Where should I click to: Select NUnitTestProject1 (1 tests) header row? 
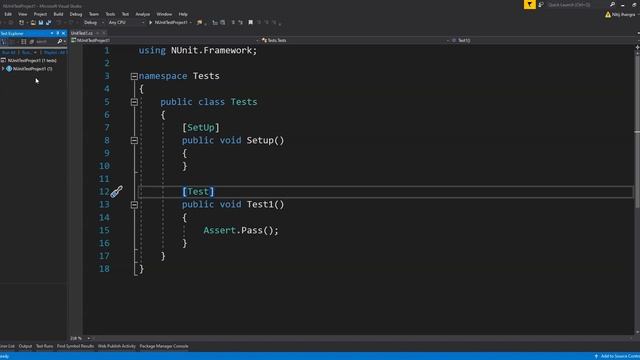tap(33, 60)
